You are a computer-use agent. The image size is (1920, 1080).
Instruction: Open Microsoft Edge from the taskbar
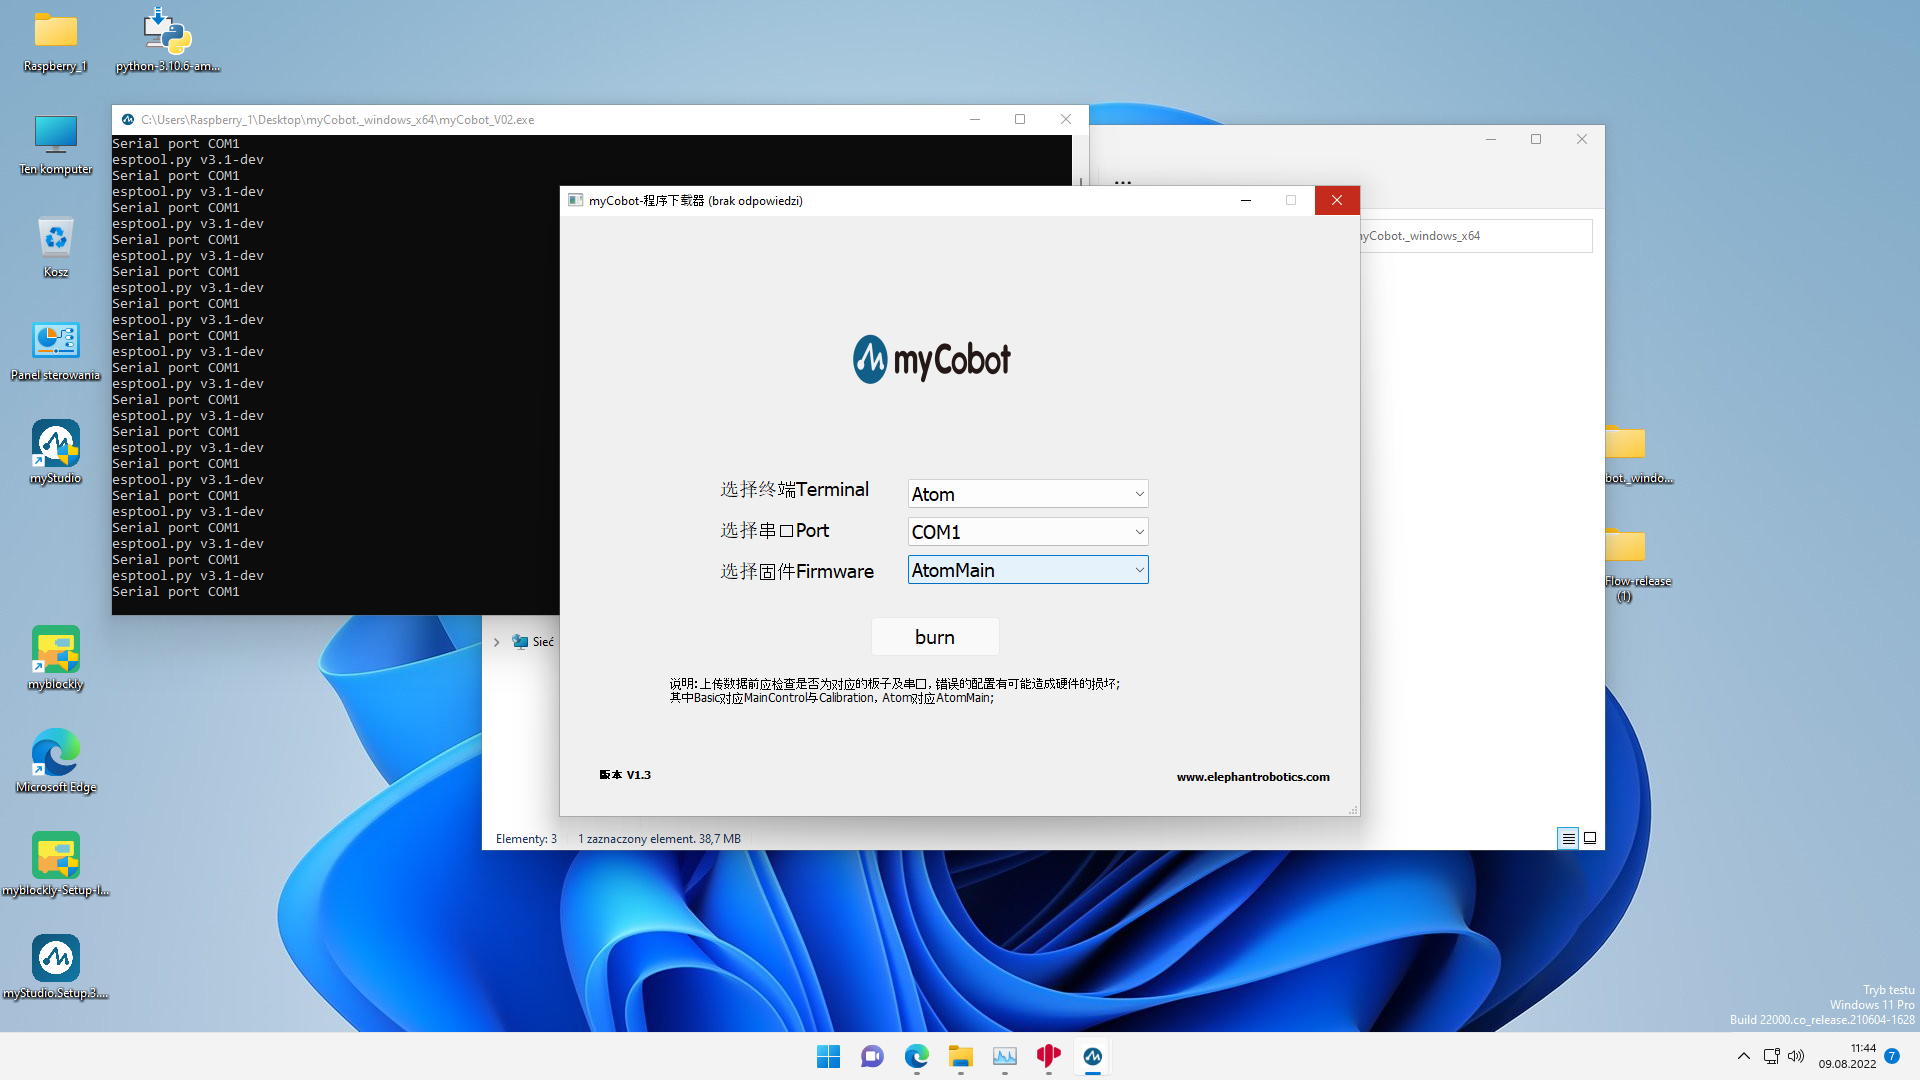click(x=917, y=1056)
